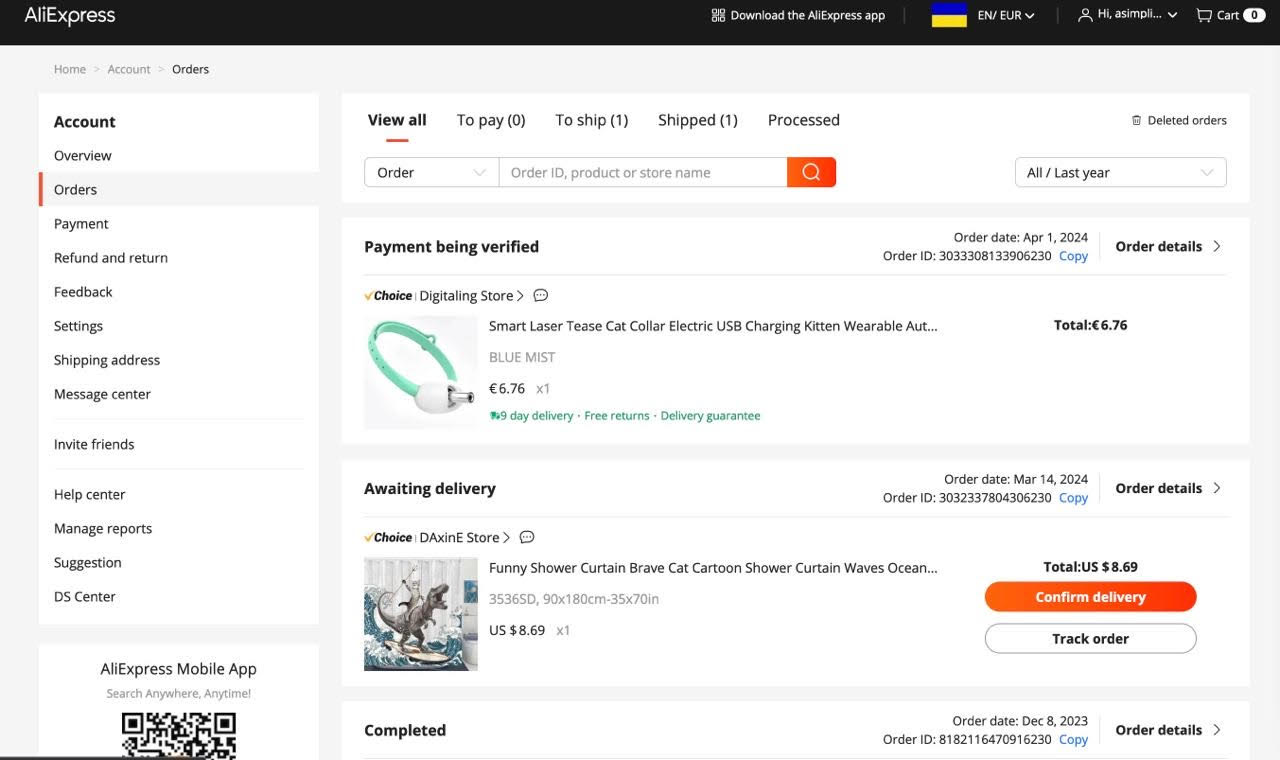Switch to the To pay (0) tab

coord(491,120)
